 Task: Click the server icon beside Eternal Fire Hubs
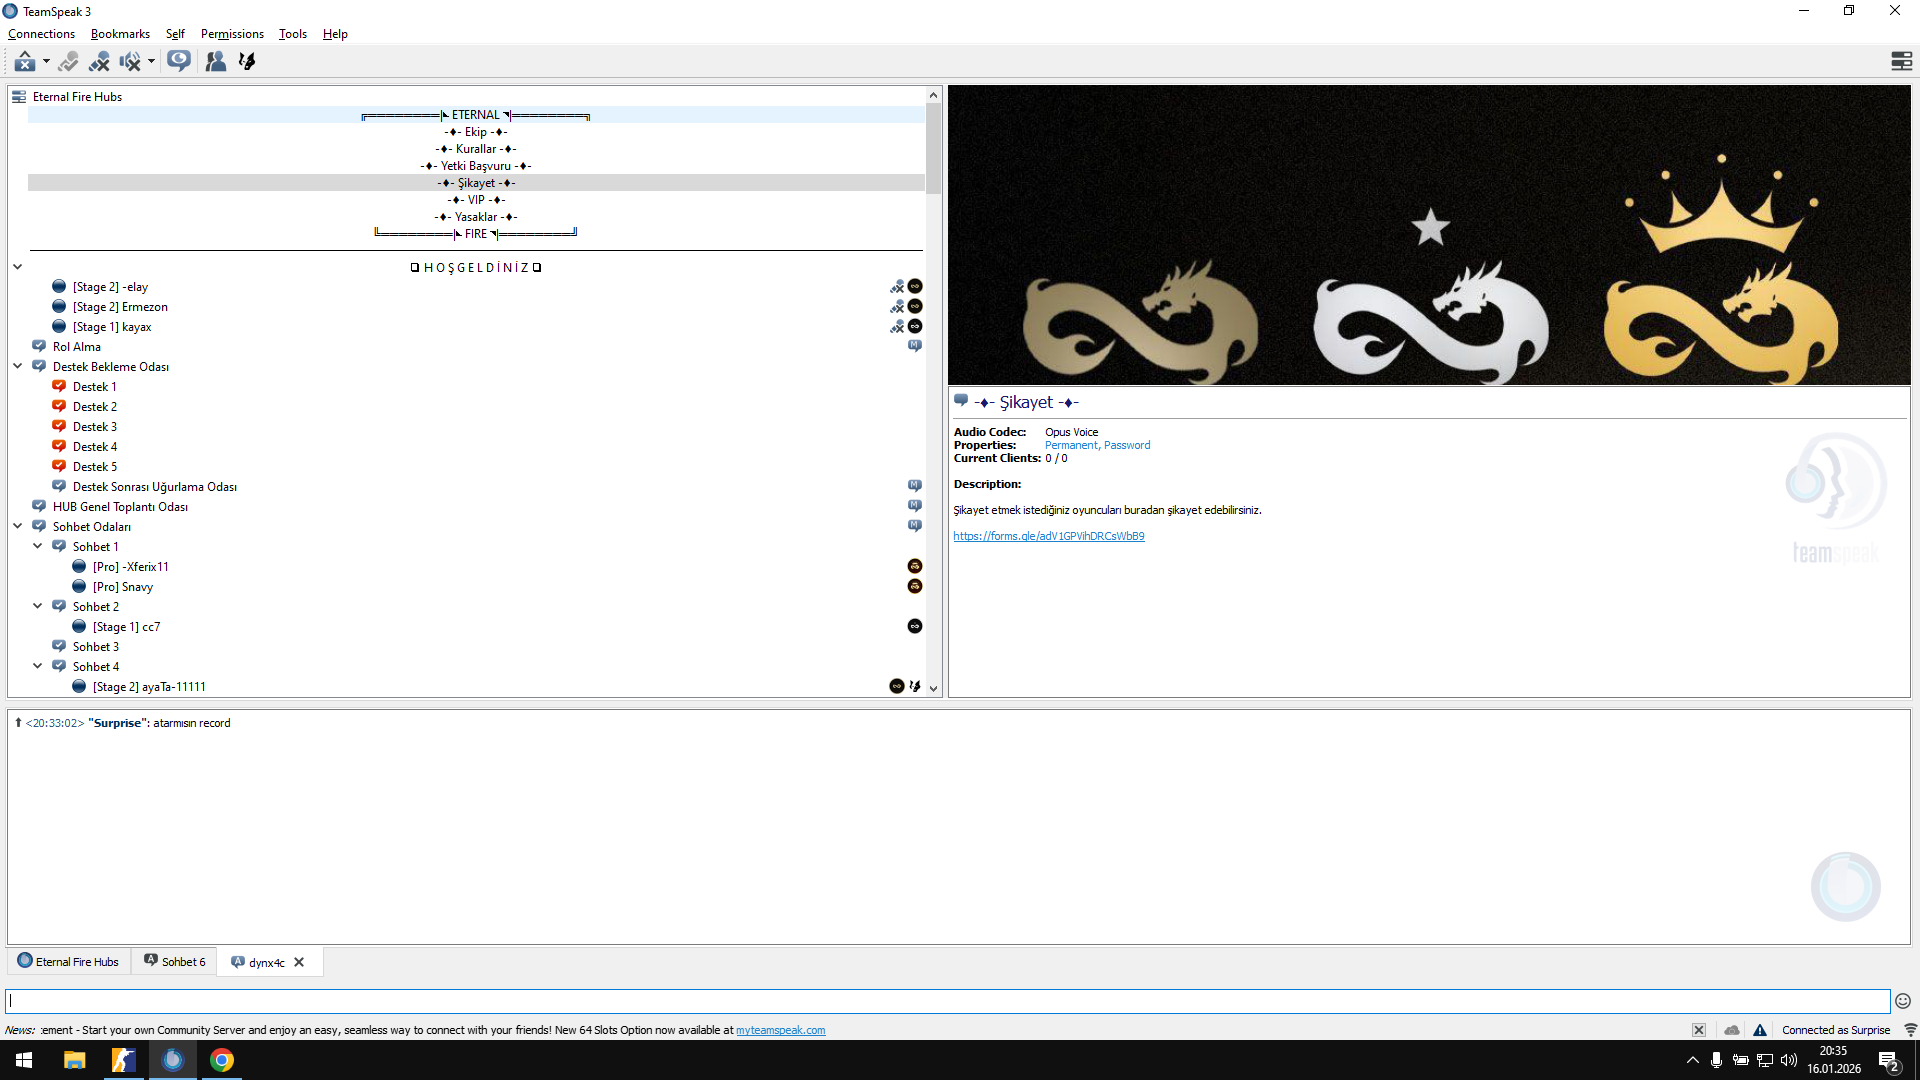pyautogui.click(x=19, y=97)
